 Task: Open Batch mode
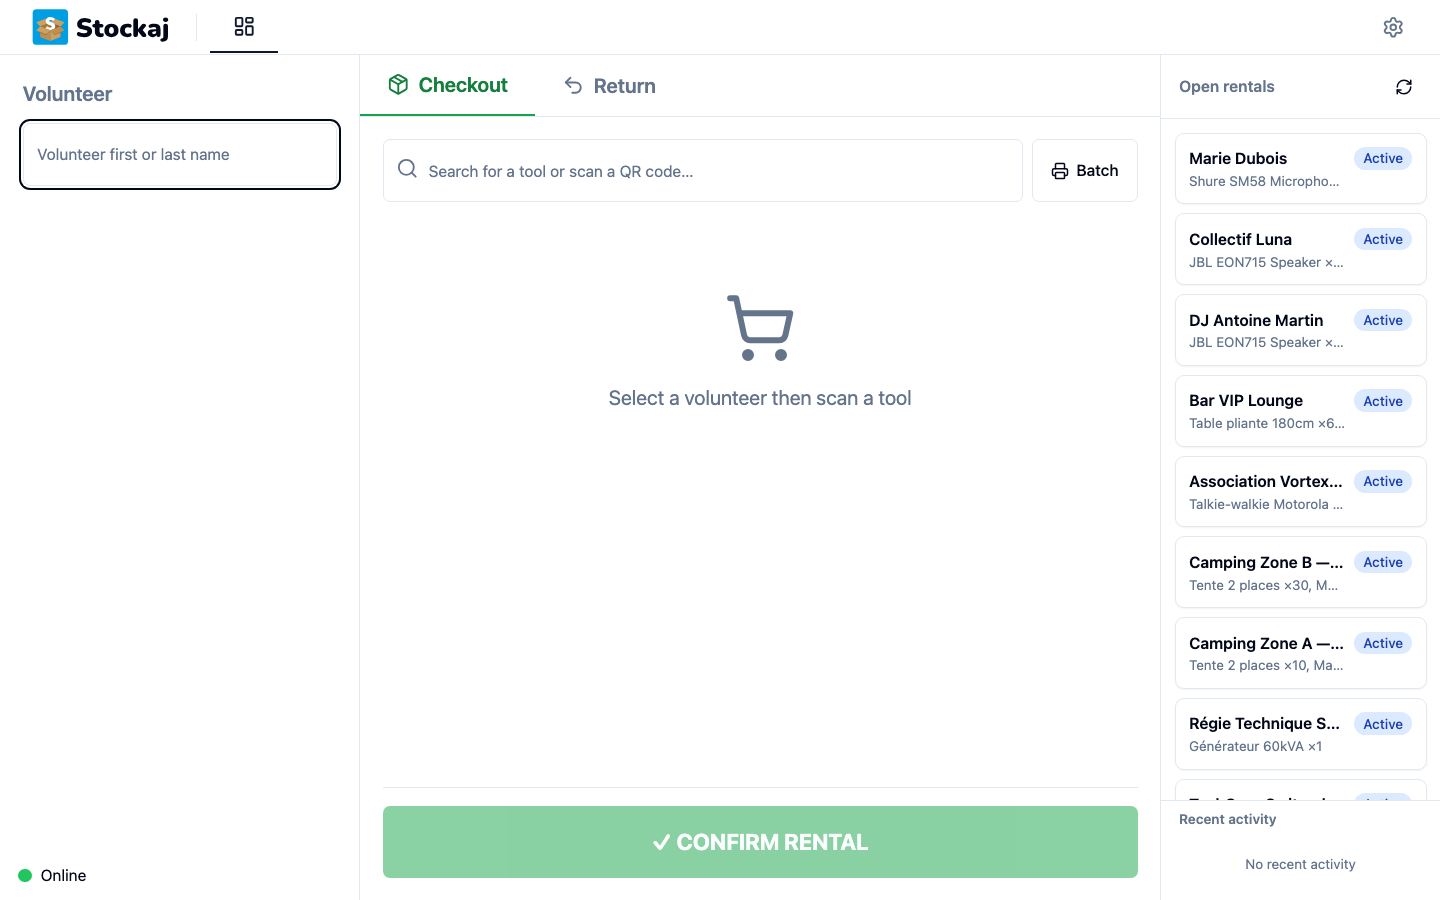click(1085, 170)
